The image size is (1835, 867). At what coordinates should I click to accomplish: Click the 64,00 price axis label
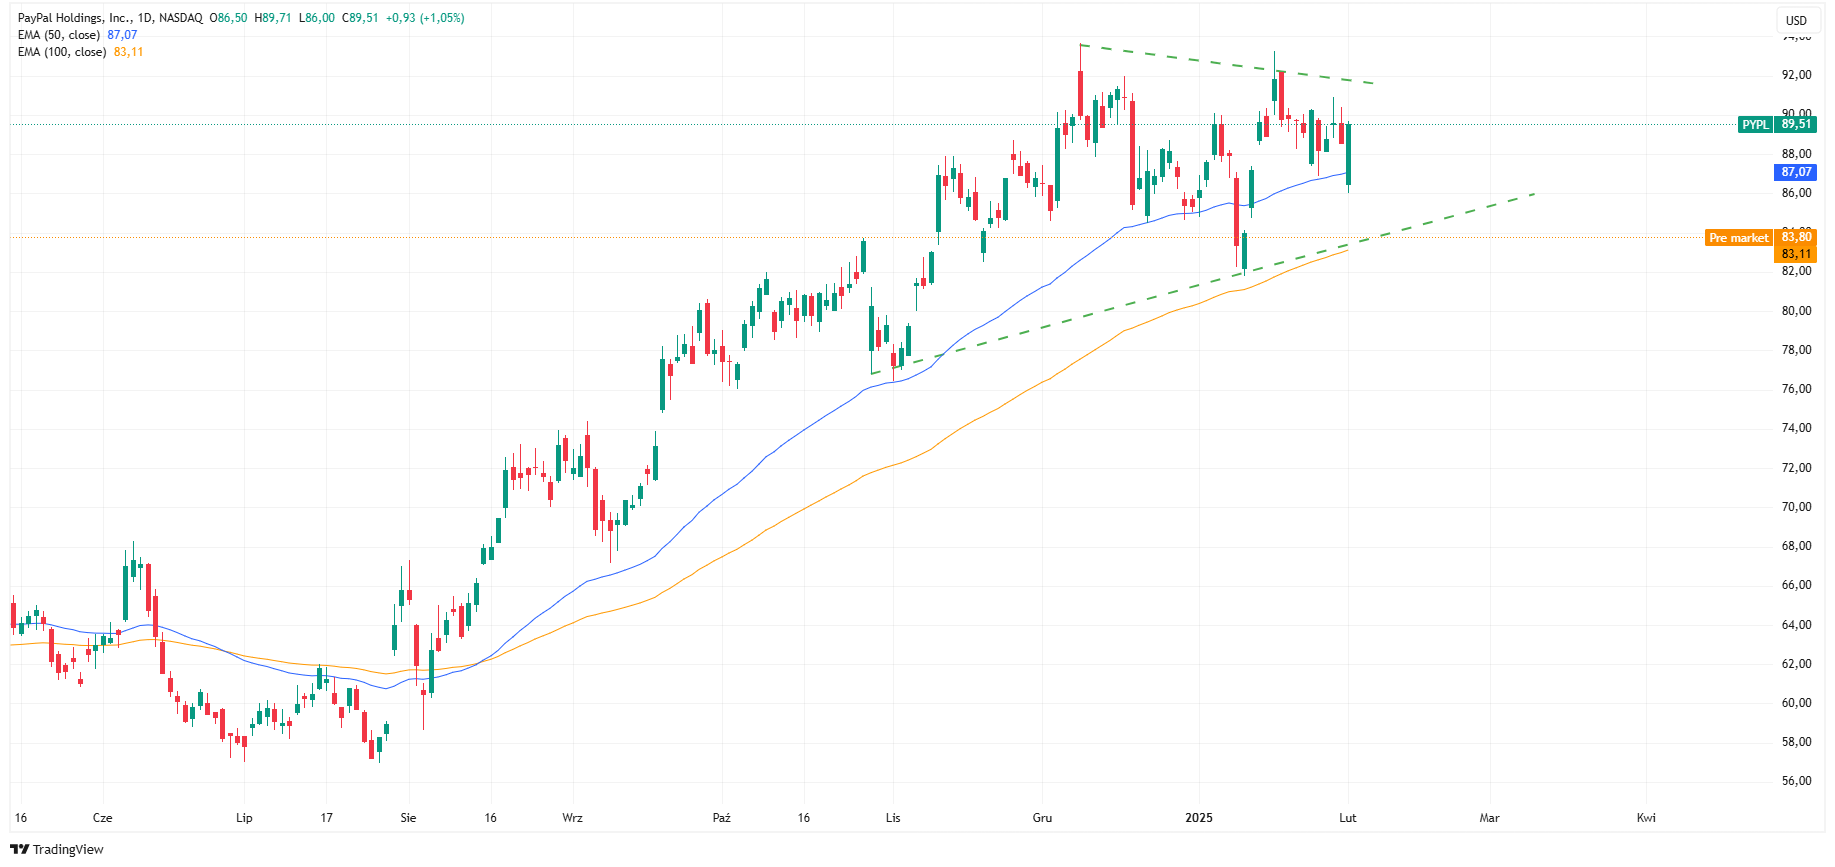(x=1796, y=625)
